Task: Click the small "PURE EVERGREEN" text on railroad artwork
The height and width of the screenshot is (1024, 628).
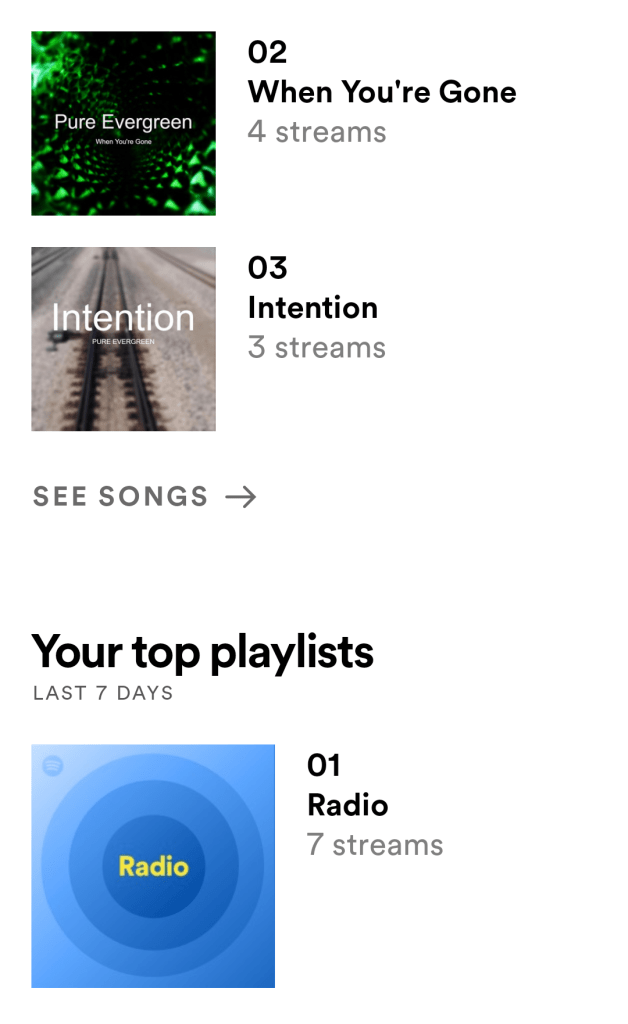Action: 122,342
